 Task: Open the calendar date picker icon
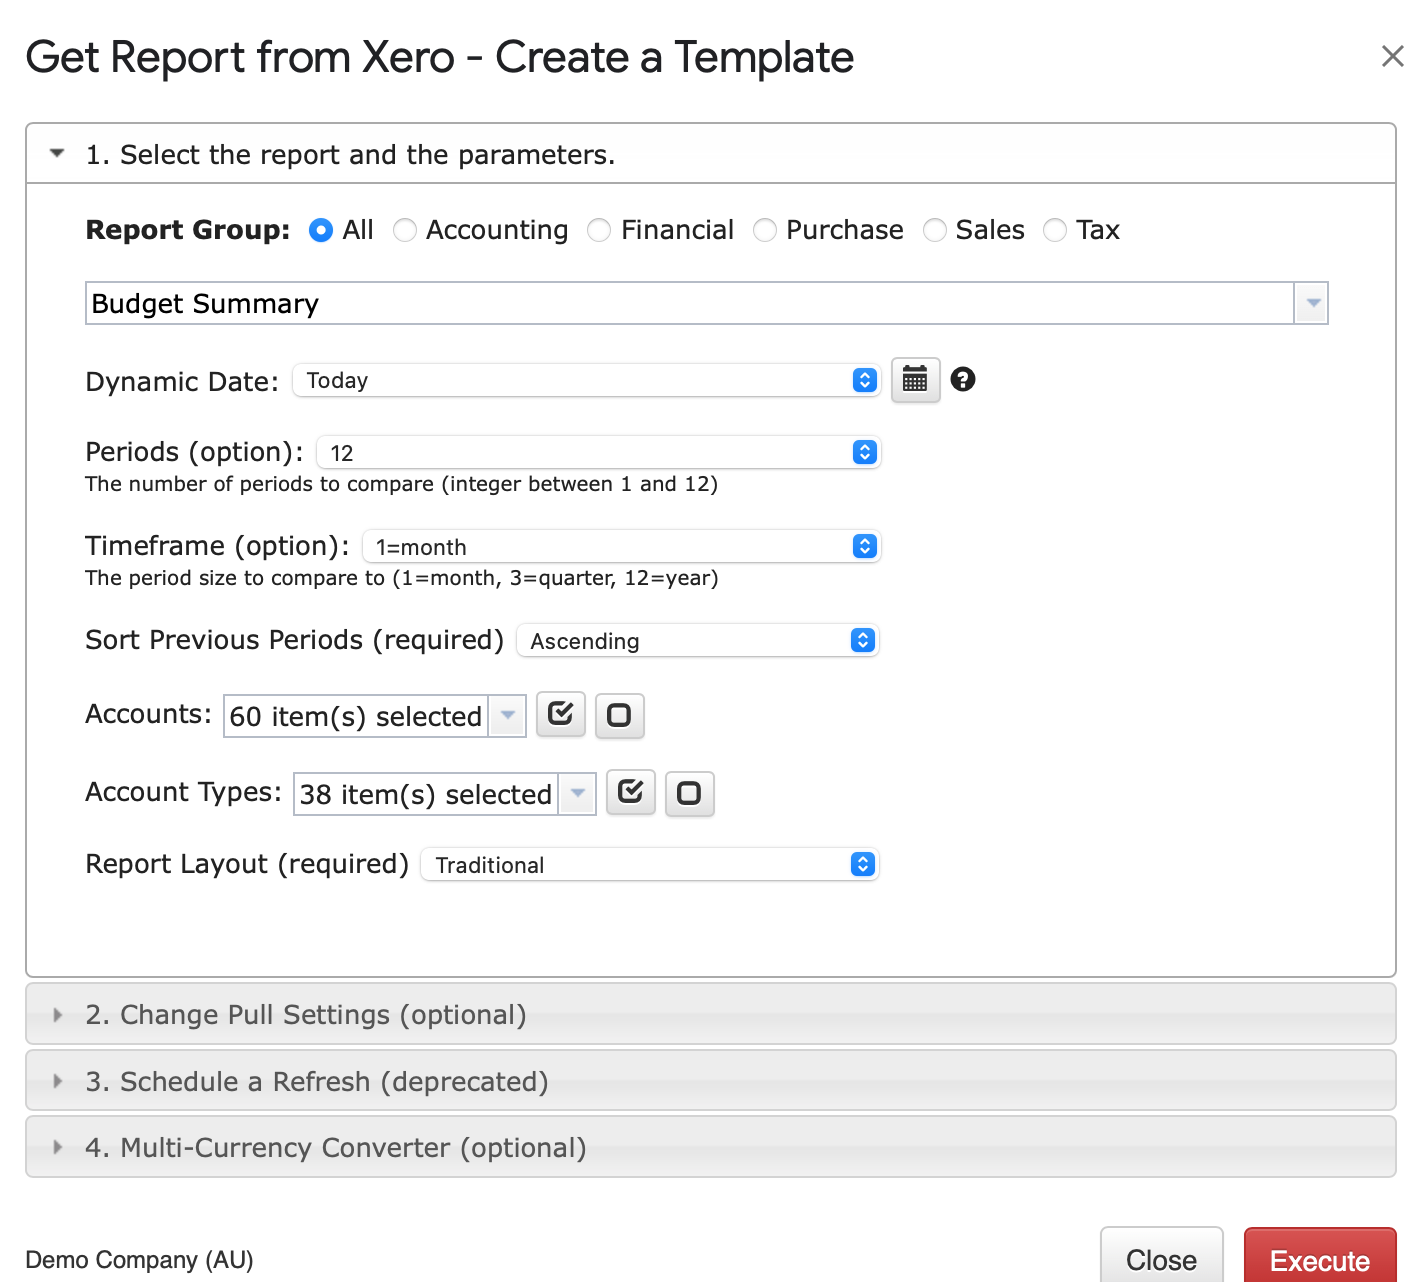tap(915, 380)
